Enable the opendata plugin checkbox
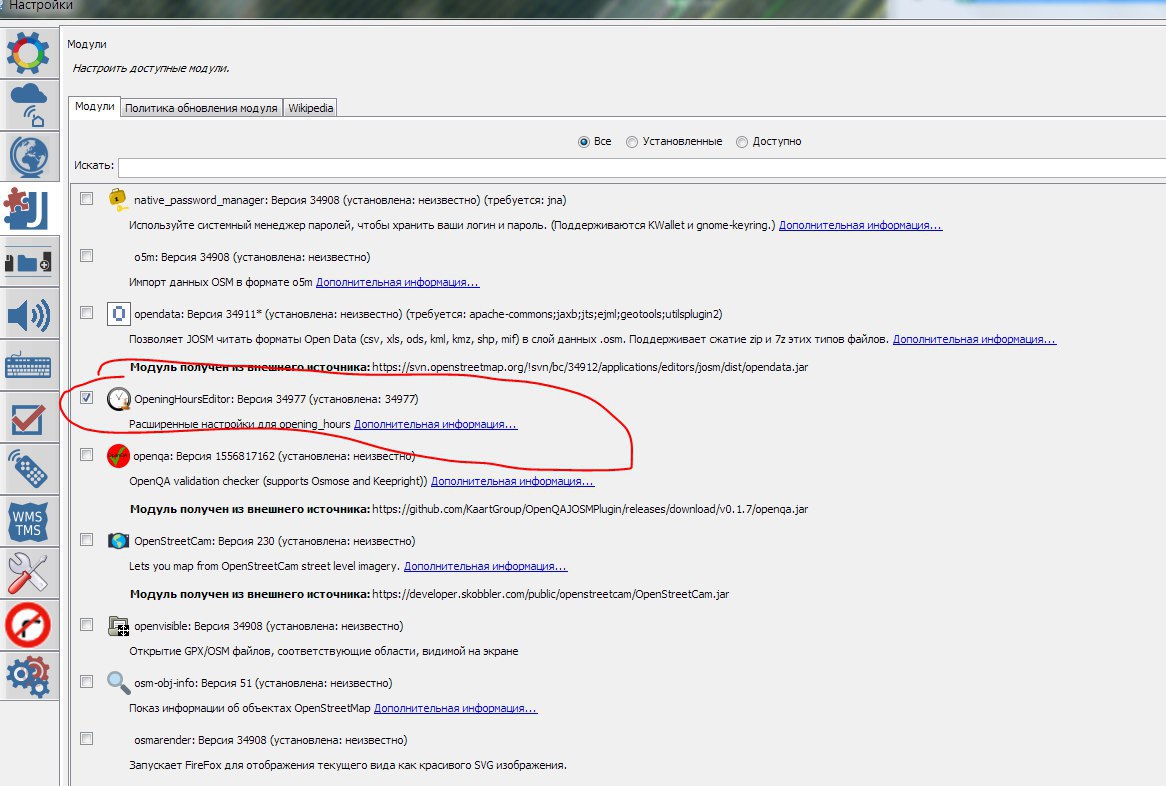 coord(87,312)
